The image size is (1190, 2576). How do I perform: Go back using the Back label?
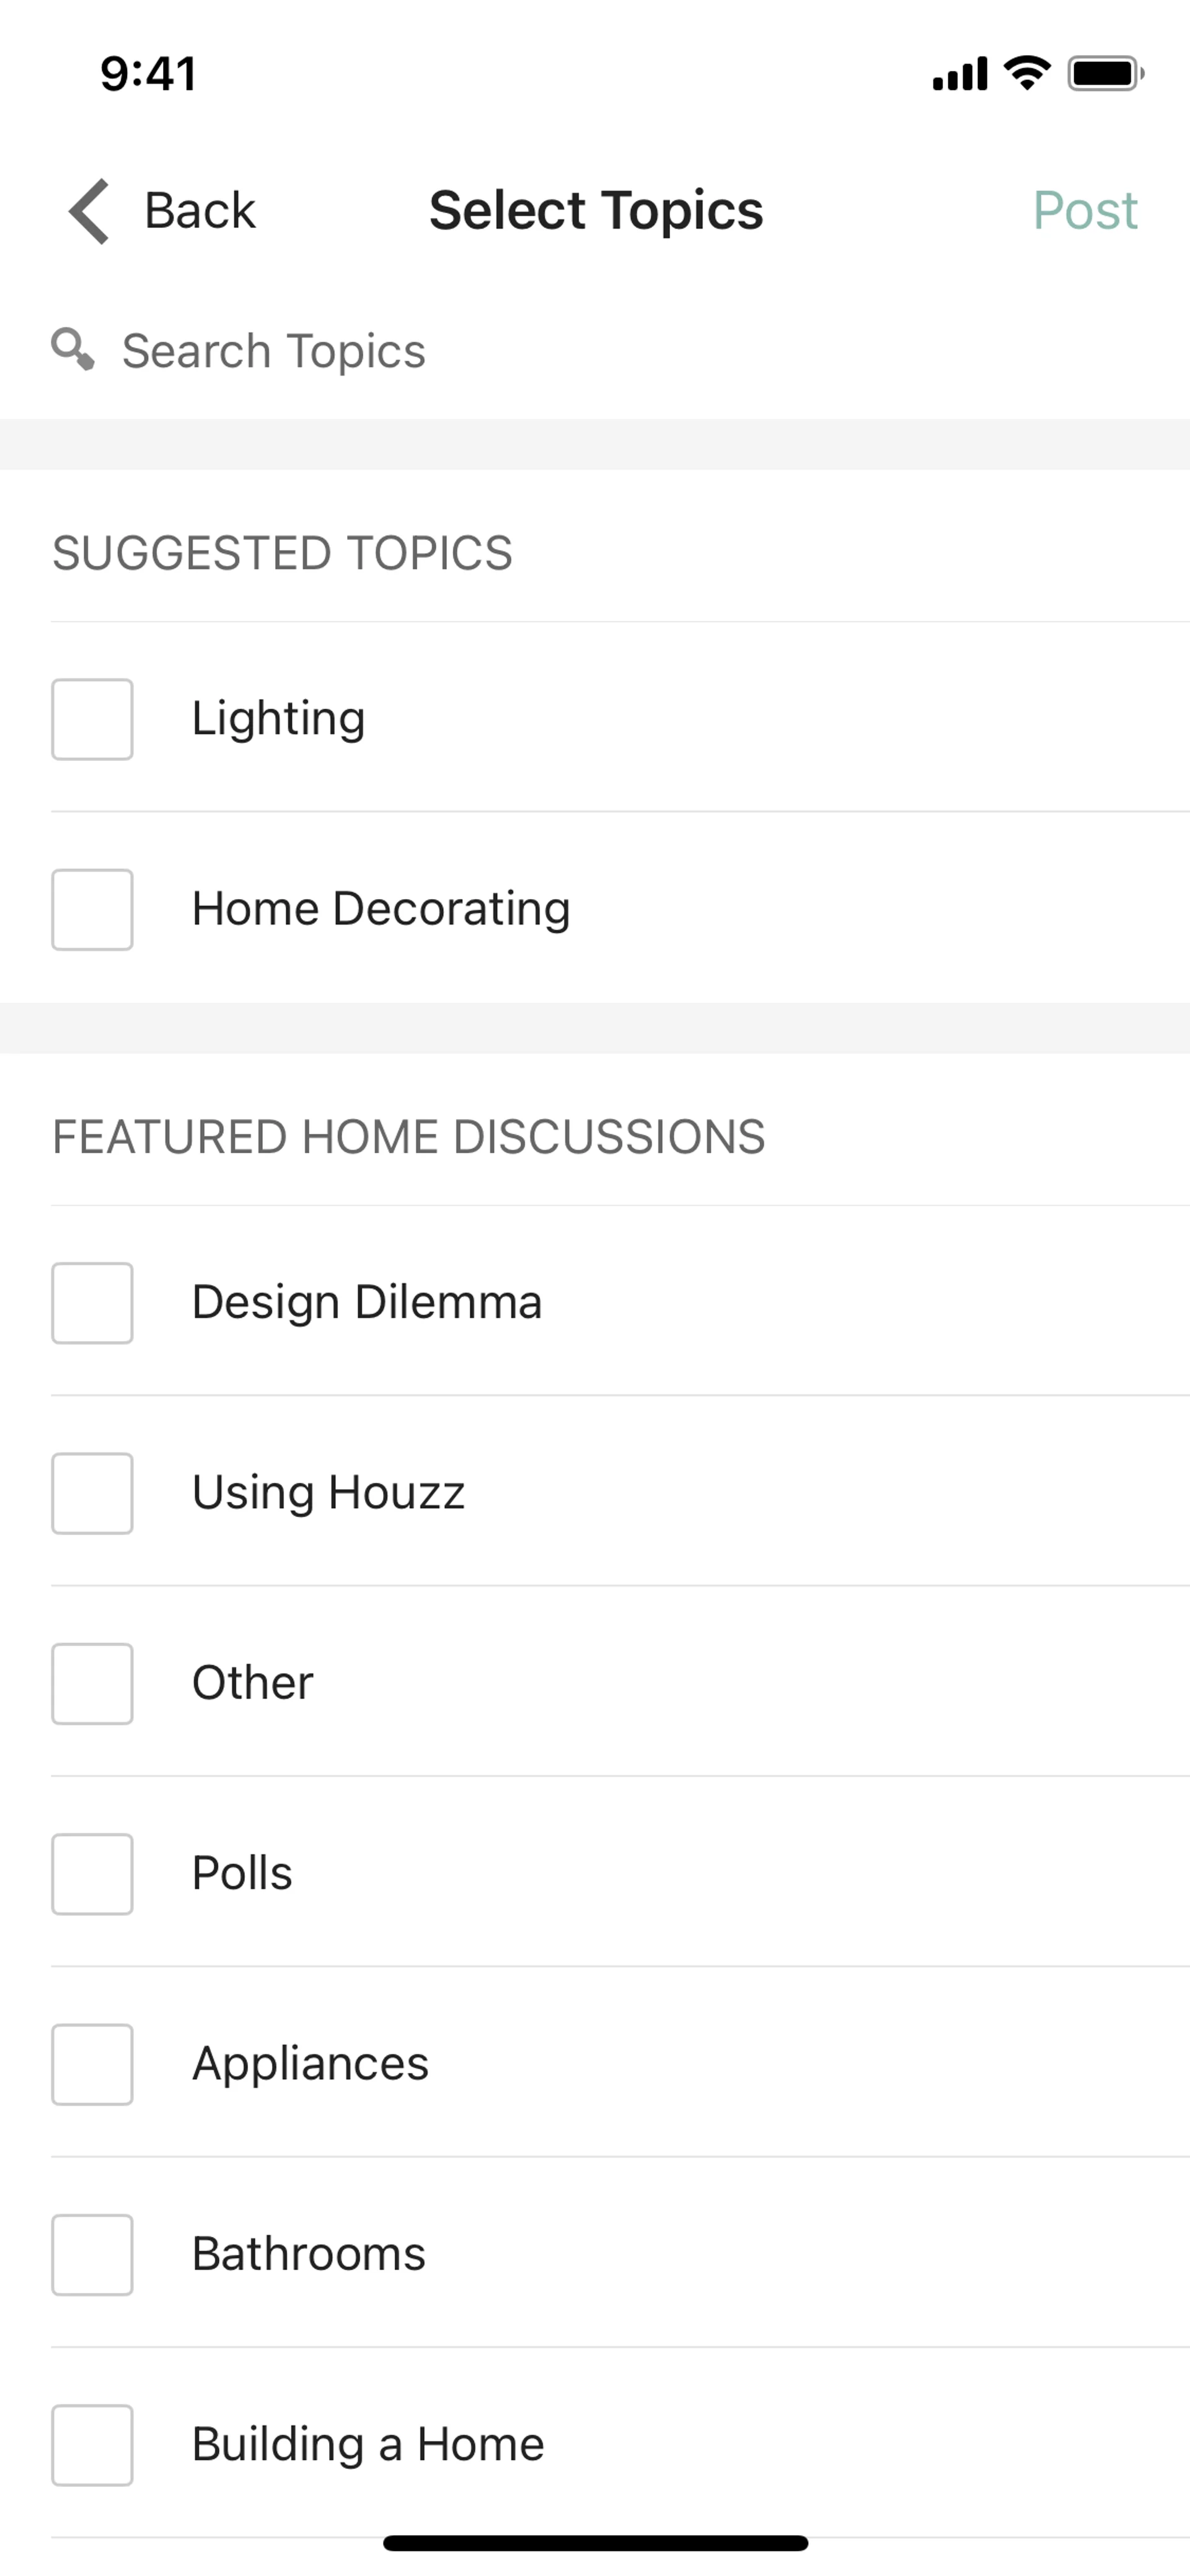(200, 211)
